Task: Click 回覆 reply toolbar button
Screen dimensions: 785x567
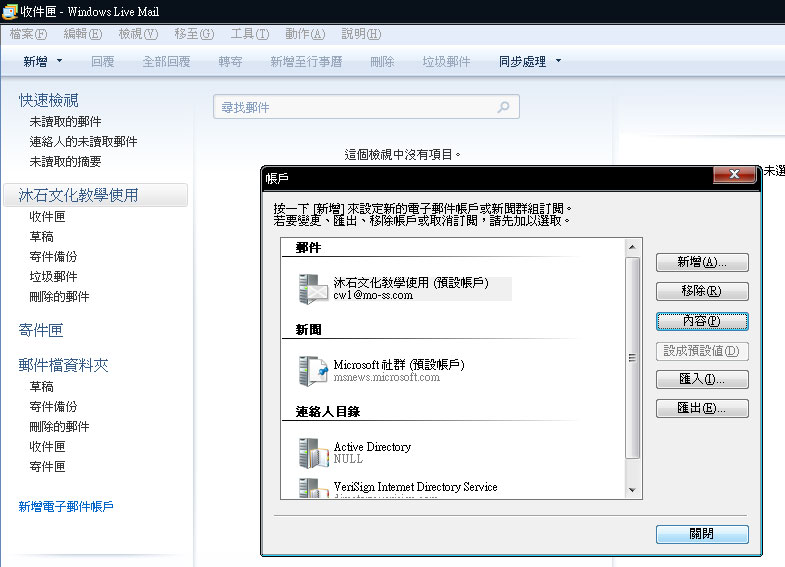Action: (x=103, y=62)
